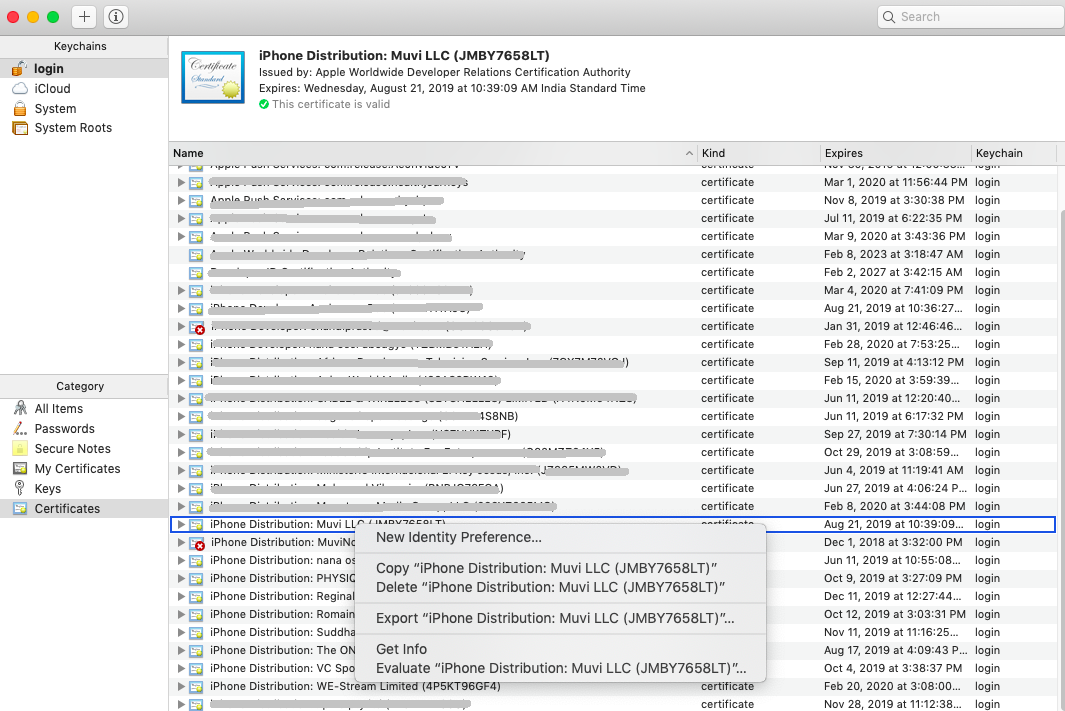Screen dimensions: 1065x711
Task: Expand the certificate expiring Mar 9, 2020
Action: coord(181,236)
